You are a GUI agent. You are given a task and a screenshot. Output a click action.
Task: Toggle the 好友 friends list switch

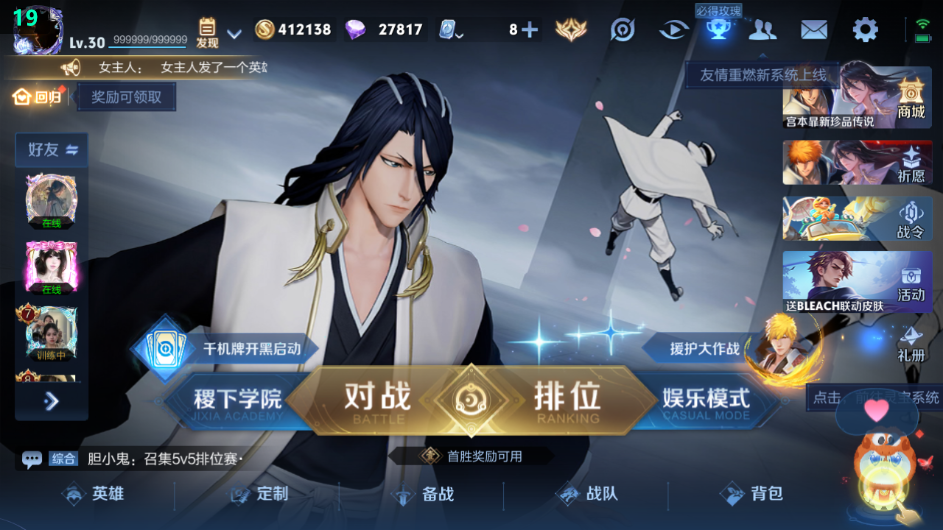pyautogui.click(x=52, y=149)
